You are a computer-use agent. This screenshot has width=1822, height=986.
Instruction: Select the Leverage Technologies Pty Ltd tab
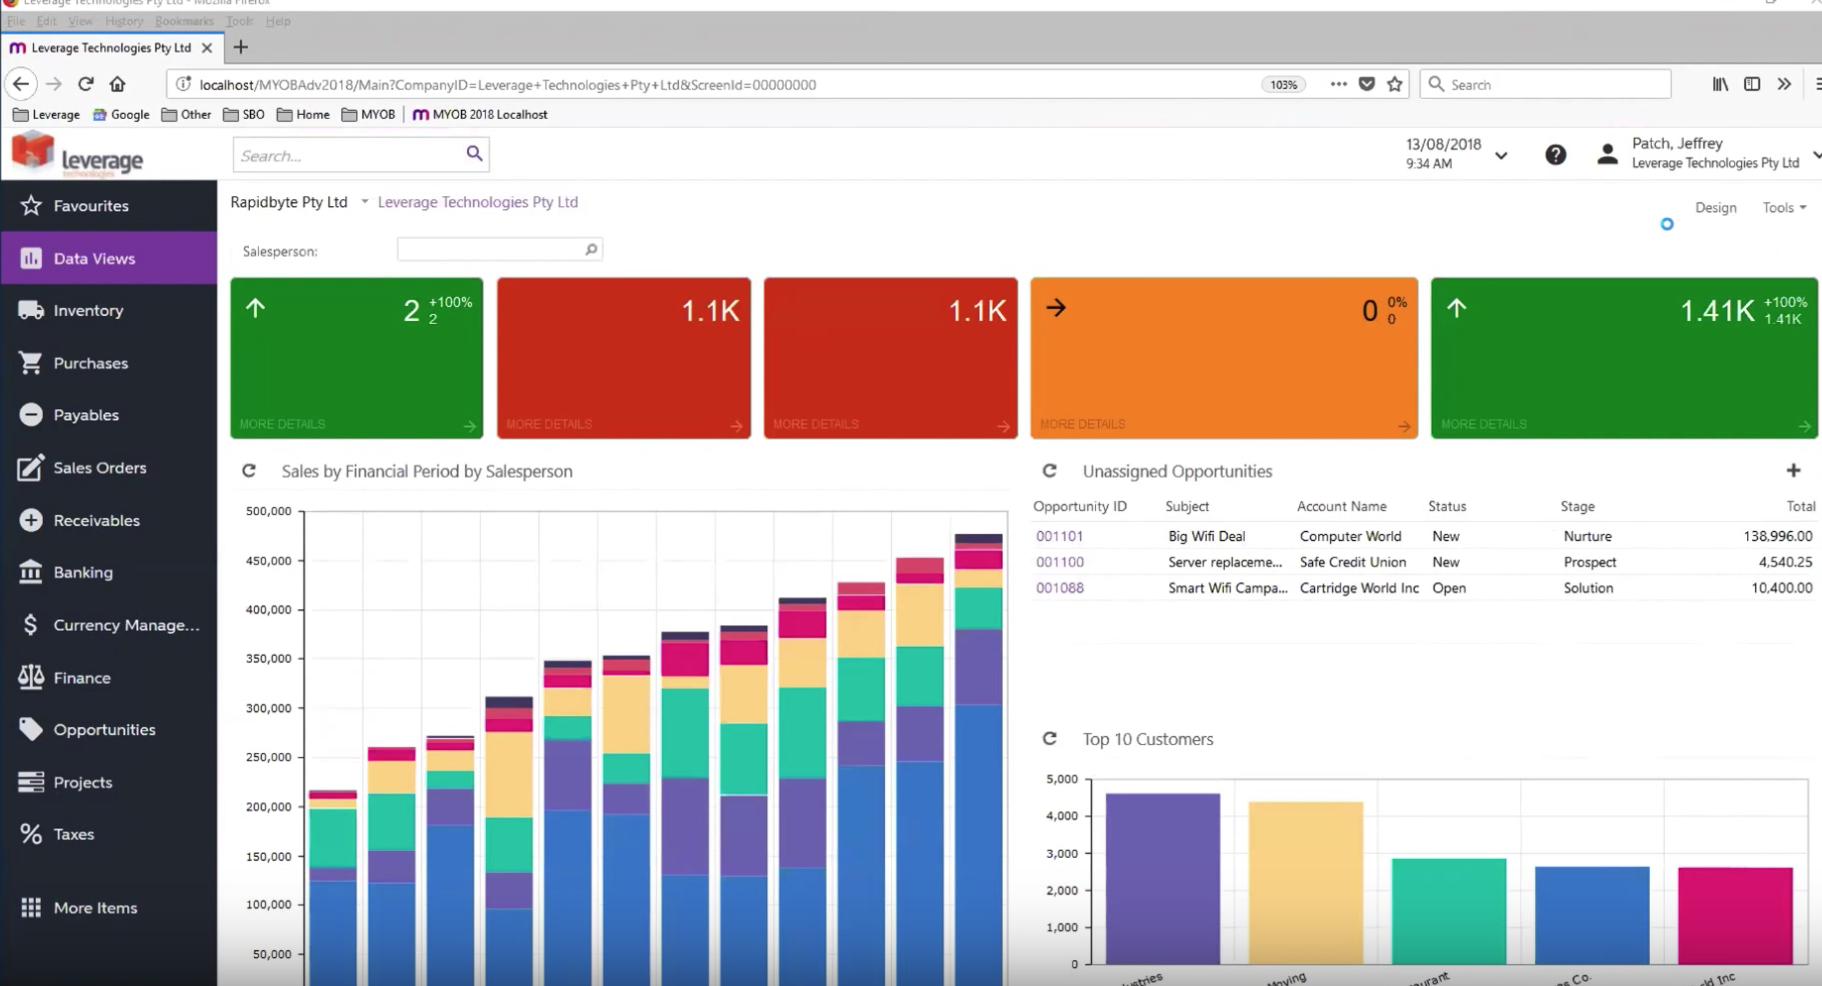[110, 47]
